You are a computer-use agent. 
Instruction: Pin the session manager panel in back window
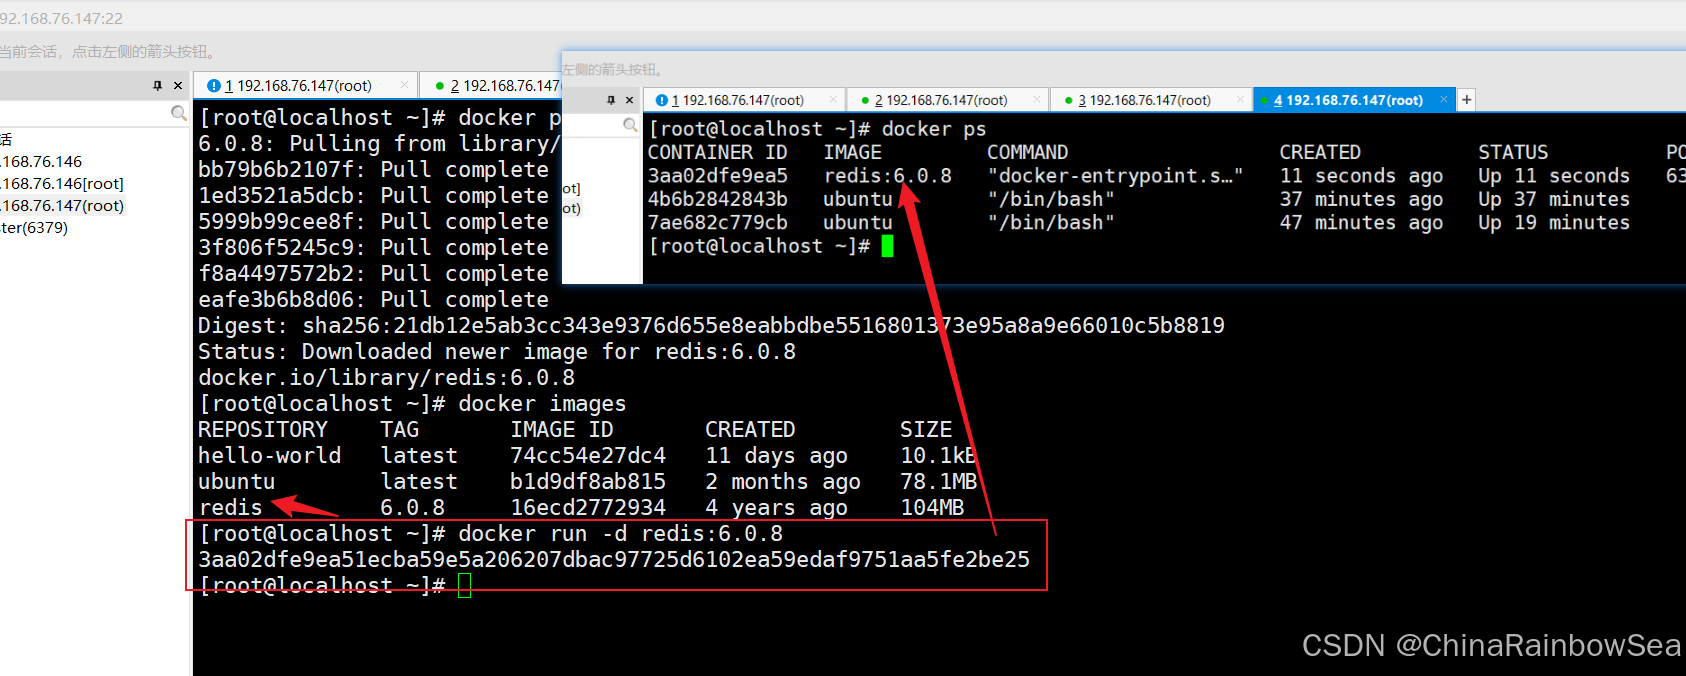157,86
